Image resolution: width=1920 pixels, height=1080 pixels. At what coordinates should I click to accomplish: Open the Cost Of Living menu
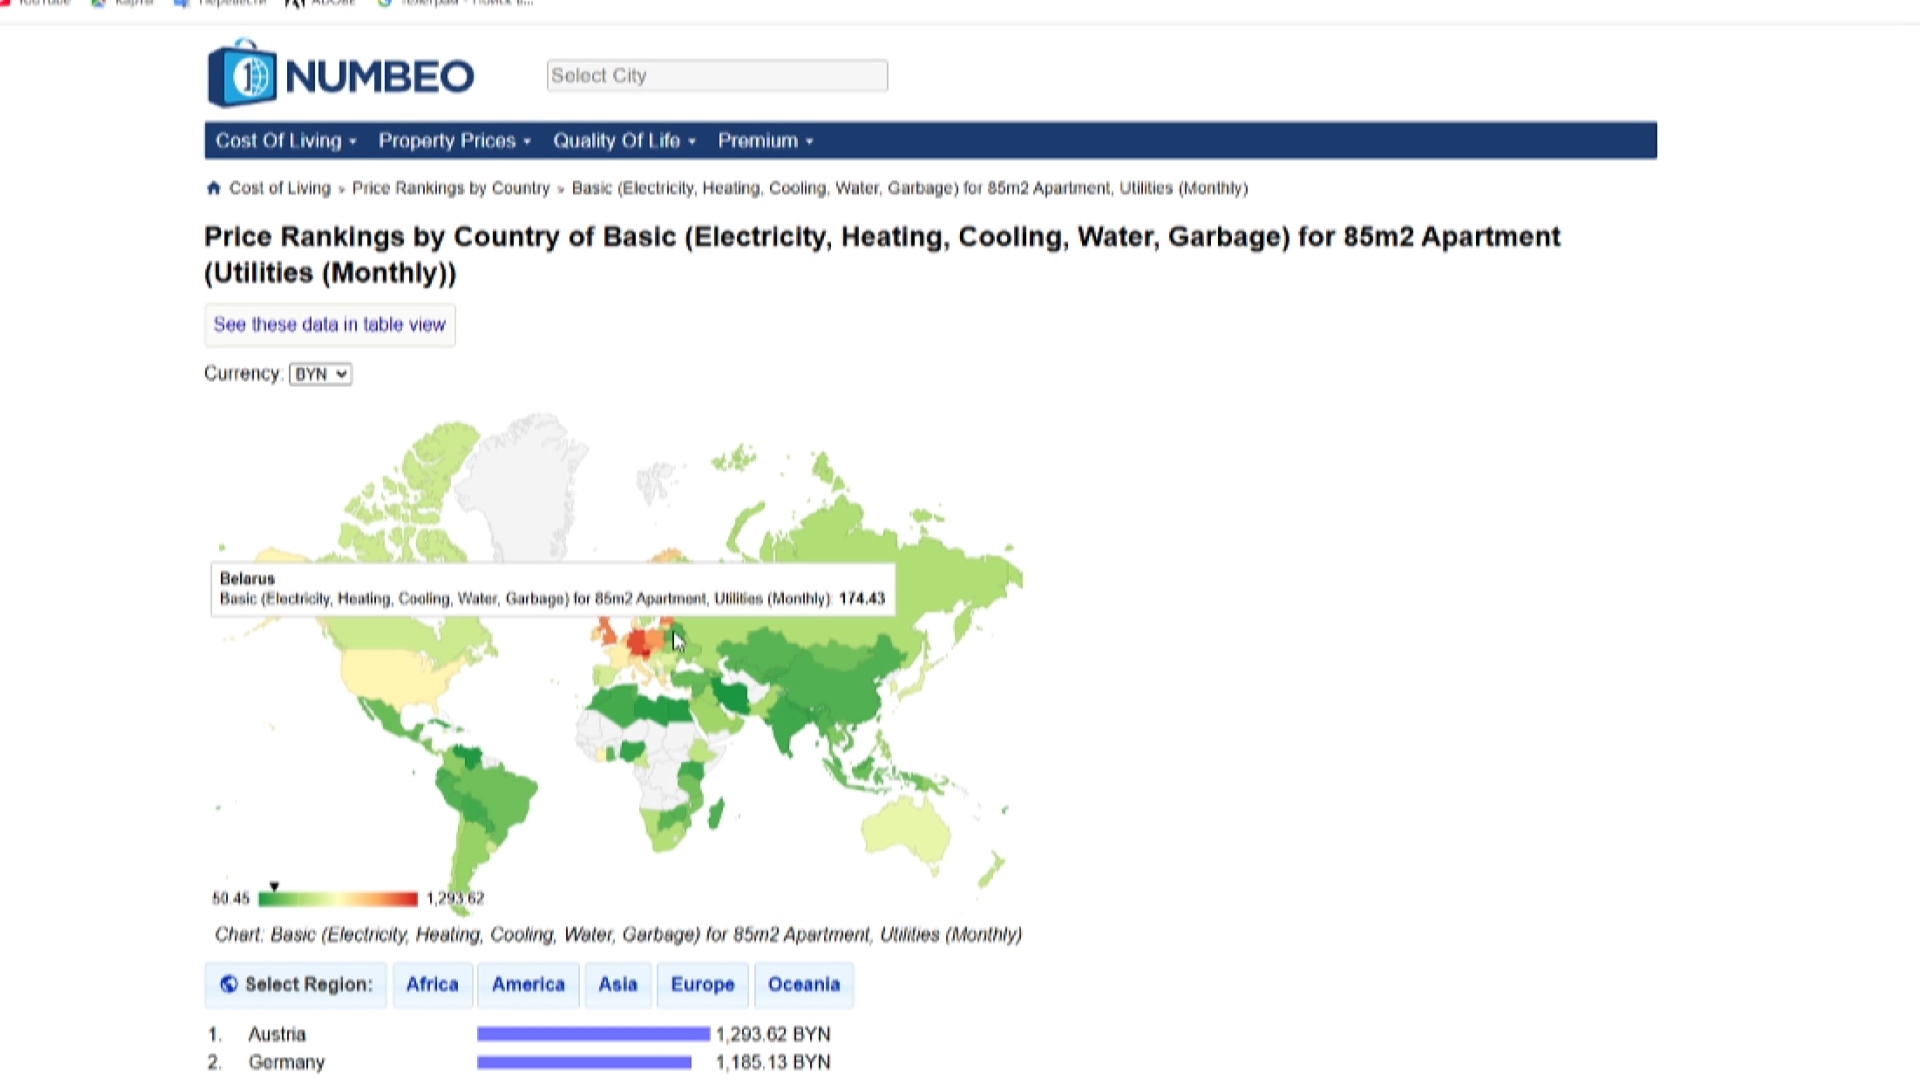click(286, 141)
